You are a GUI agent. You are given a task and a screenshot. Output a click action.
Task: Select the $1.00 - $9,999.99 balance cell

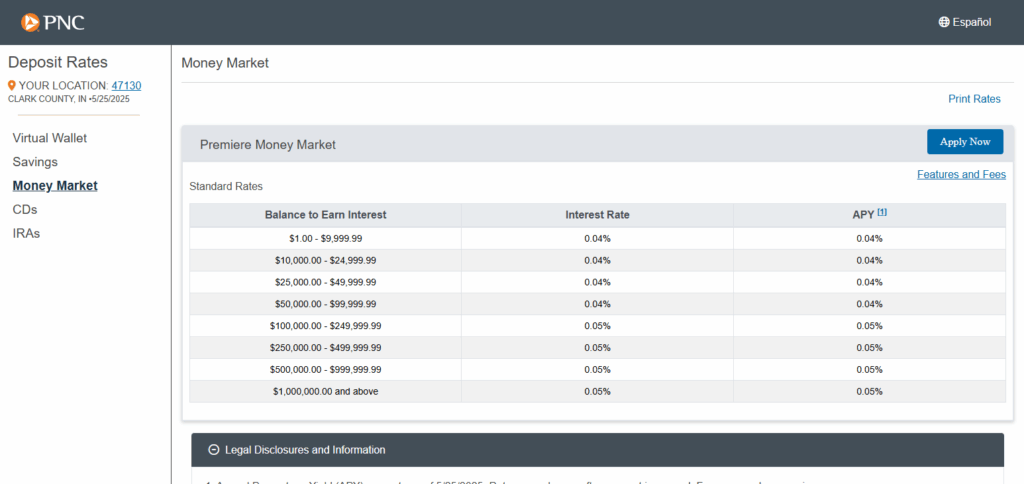[325, 238]
